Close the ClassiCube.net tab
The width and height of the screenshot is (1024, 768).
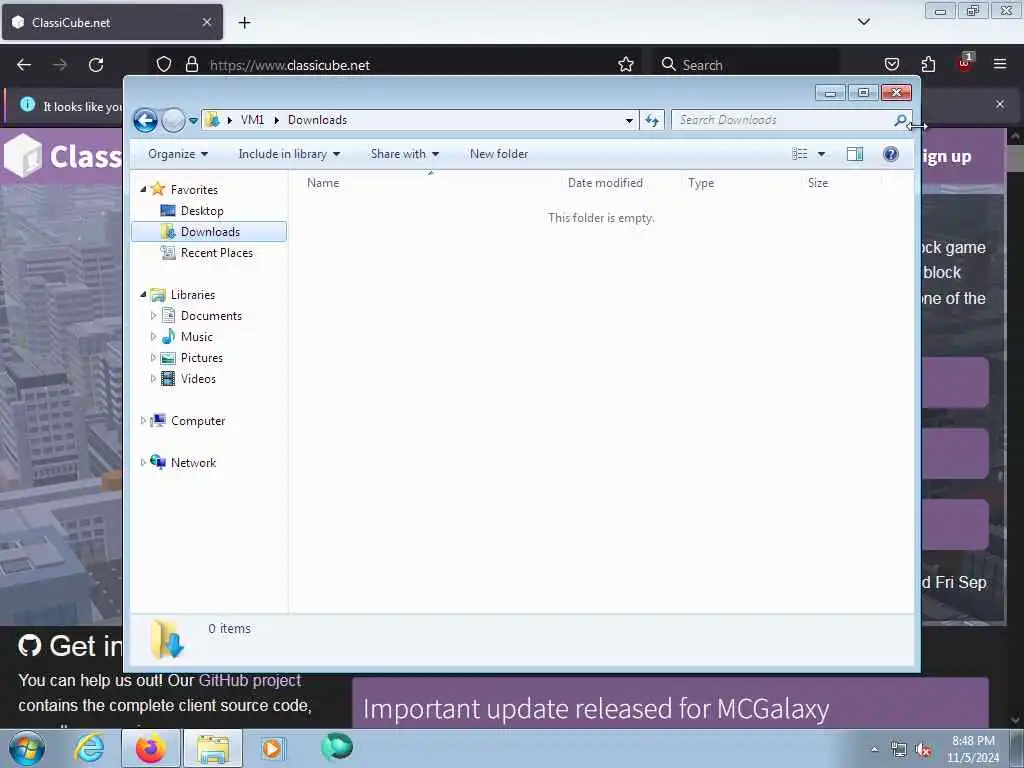point(206,22)
